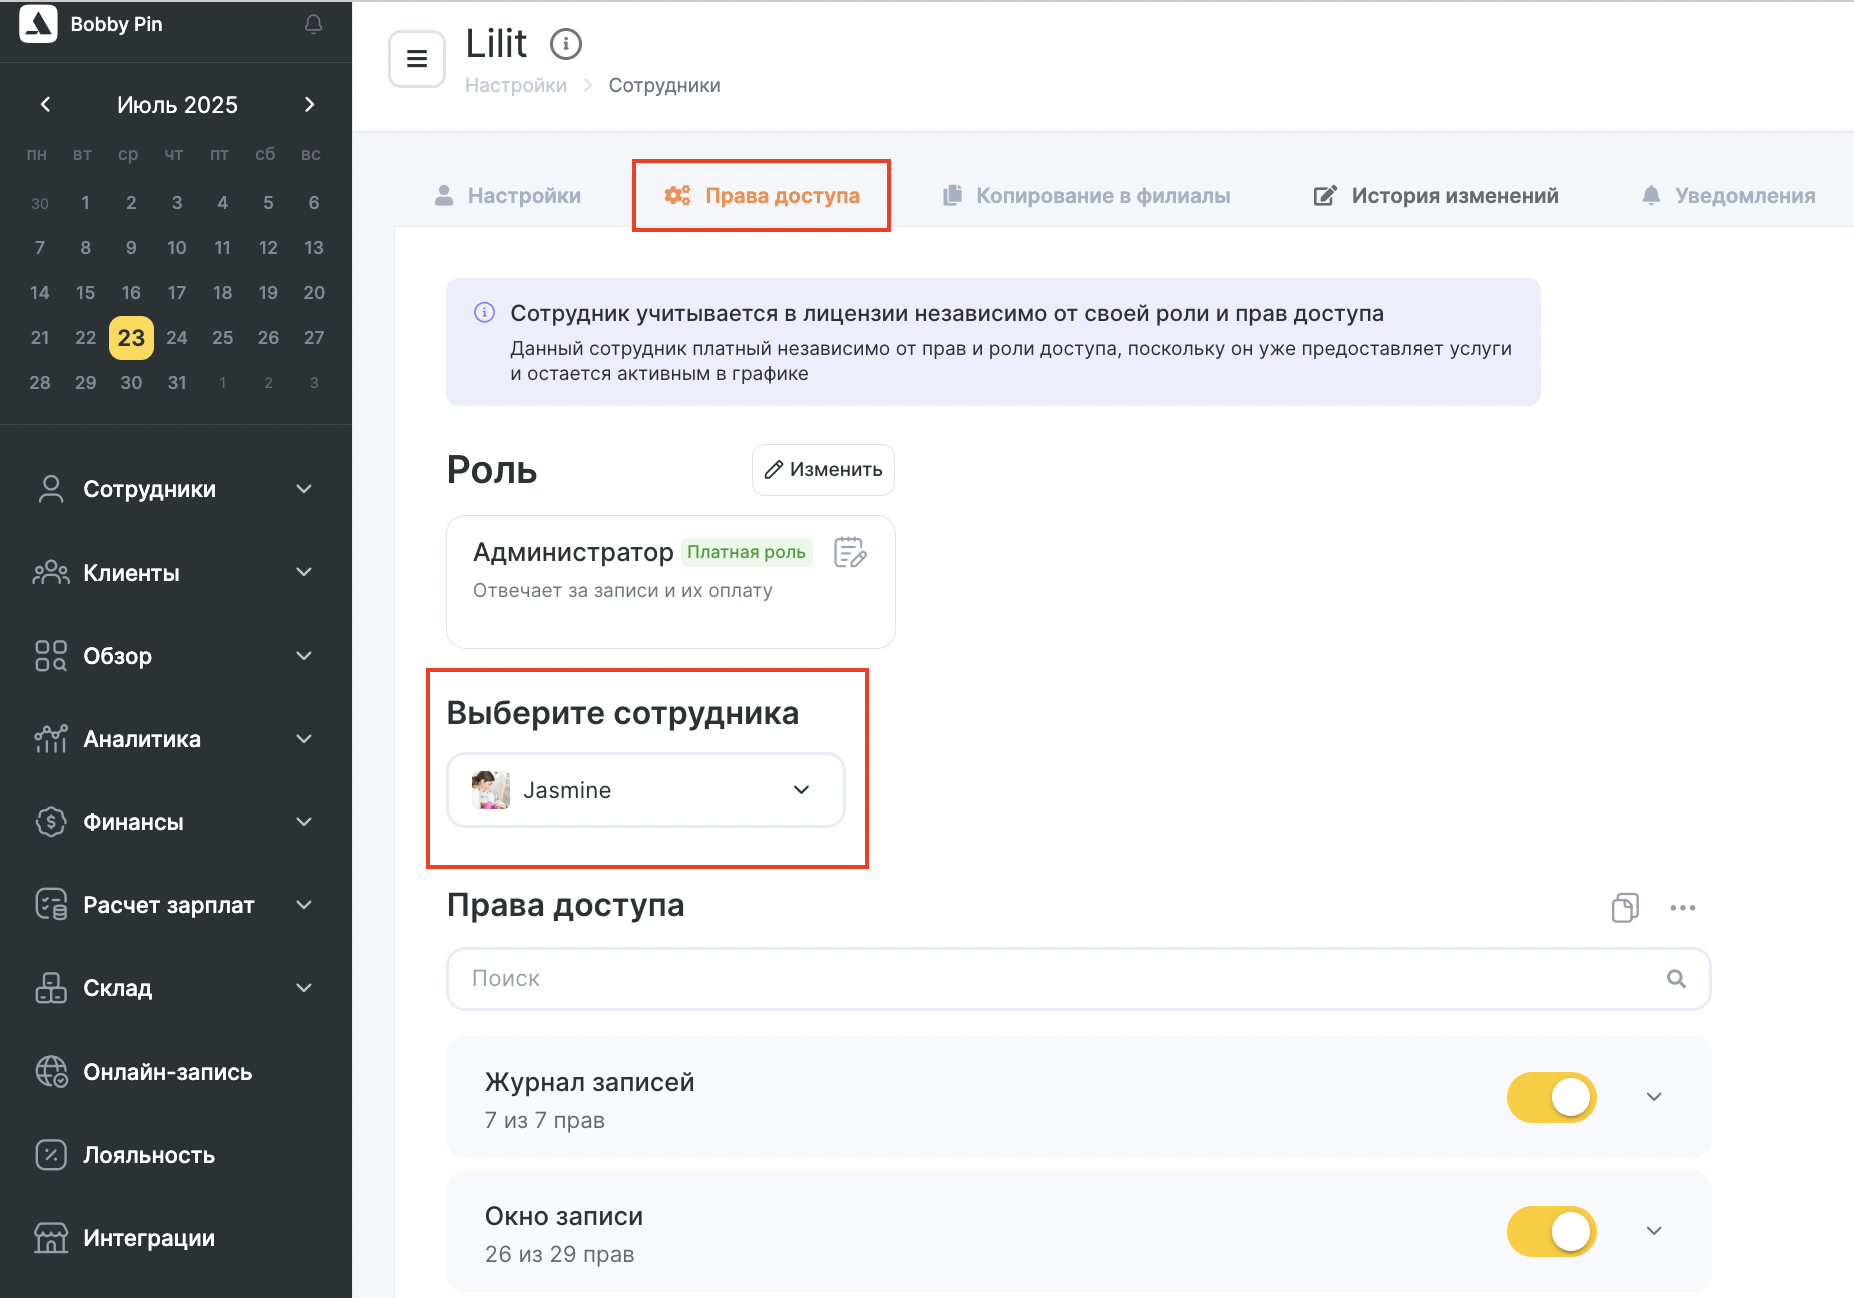Open the Jasmine employee dropdown
The height and width of the screenshot is (1298, 1854).
point(646,790)
